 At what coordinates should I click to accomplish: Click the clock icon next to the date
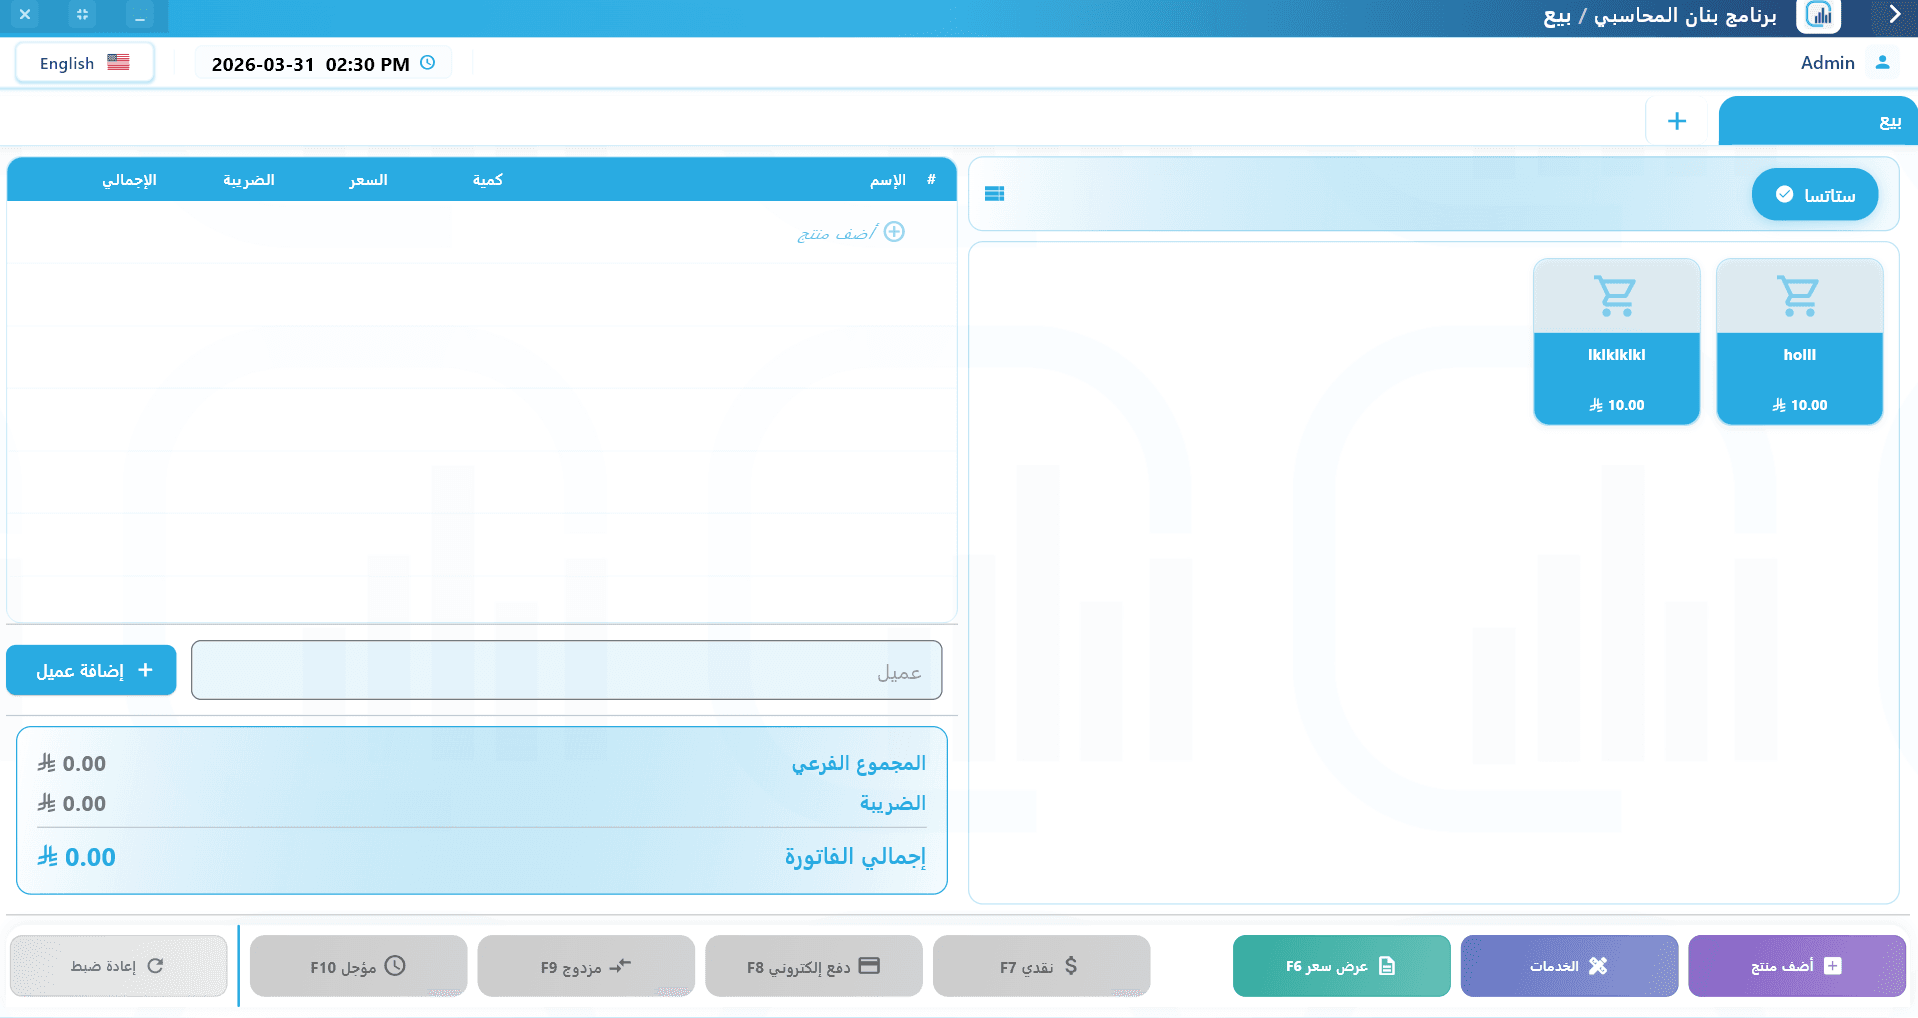point(428,62)
